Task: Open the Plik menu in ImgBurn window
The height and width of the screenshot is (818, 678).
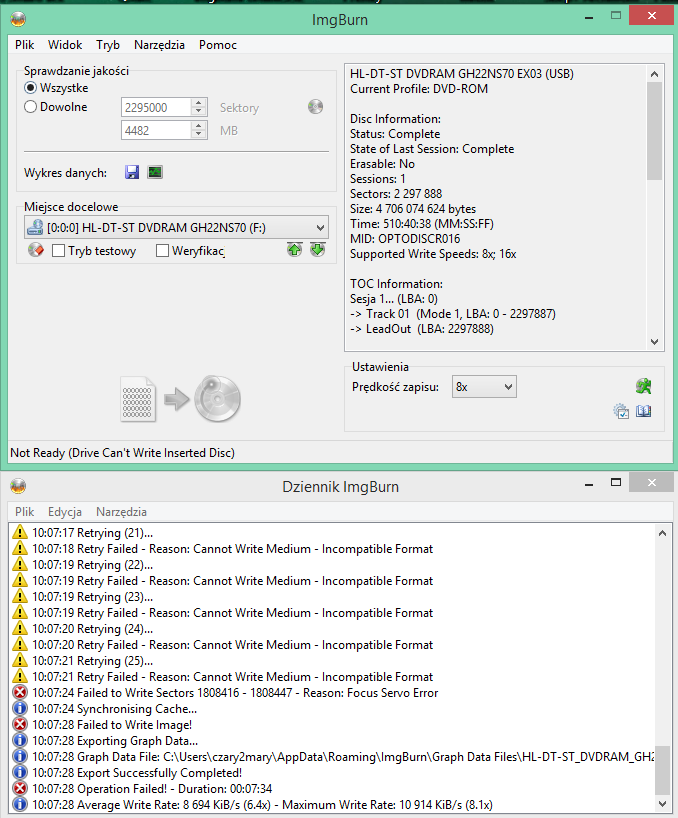Action: point(25,45)
